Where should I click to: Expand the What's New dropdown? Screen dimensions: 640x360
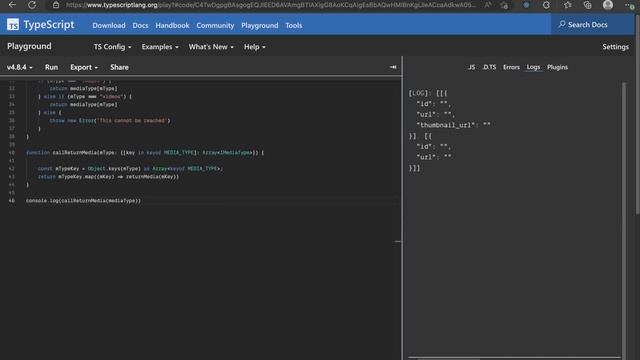pyautogui.click(x=211, y=47)
